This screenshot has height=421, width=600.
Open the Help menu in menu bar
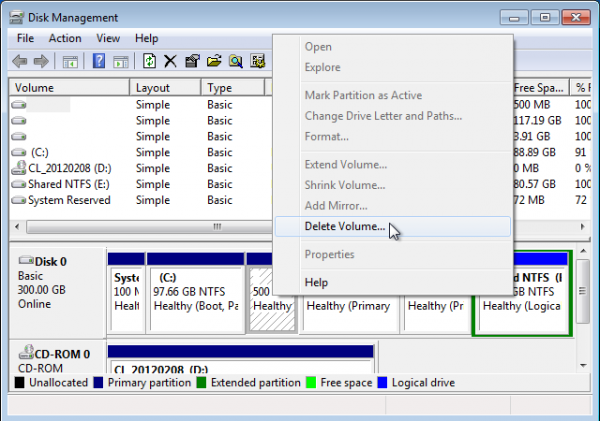pos(147,38)
